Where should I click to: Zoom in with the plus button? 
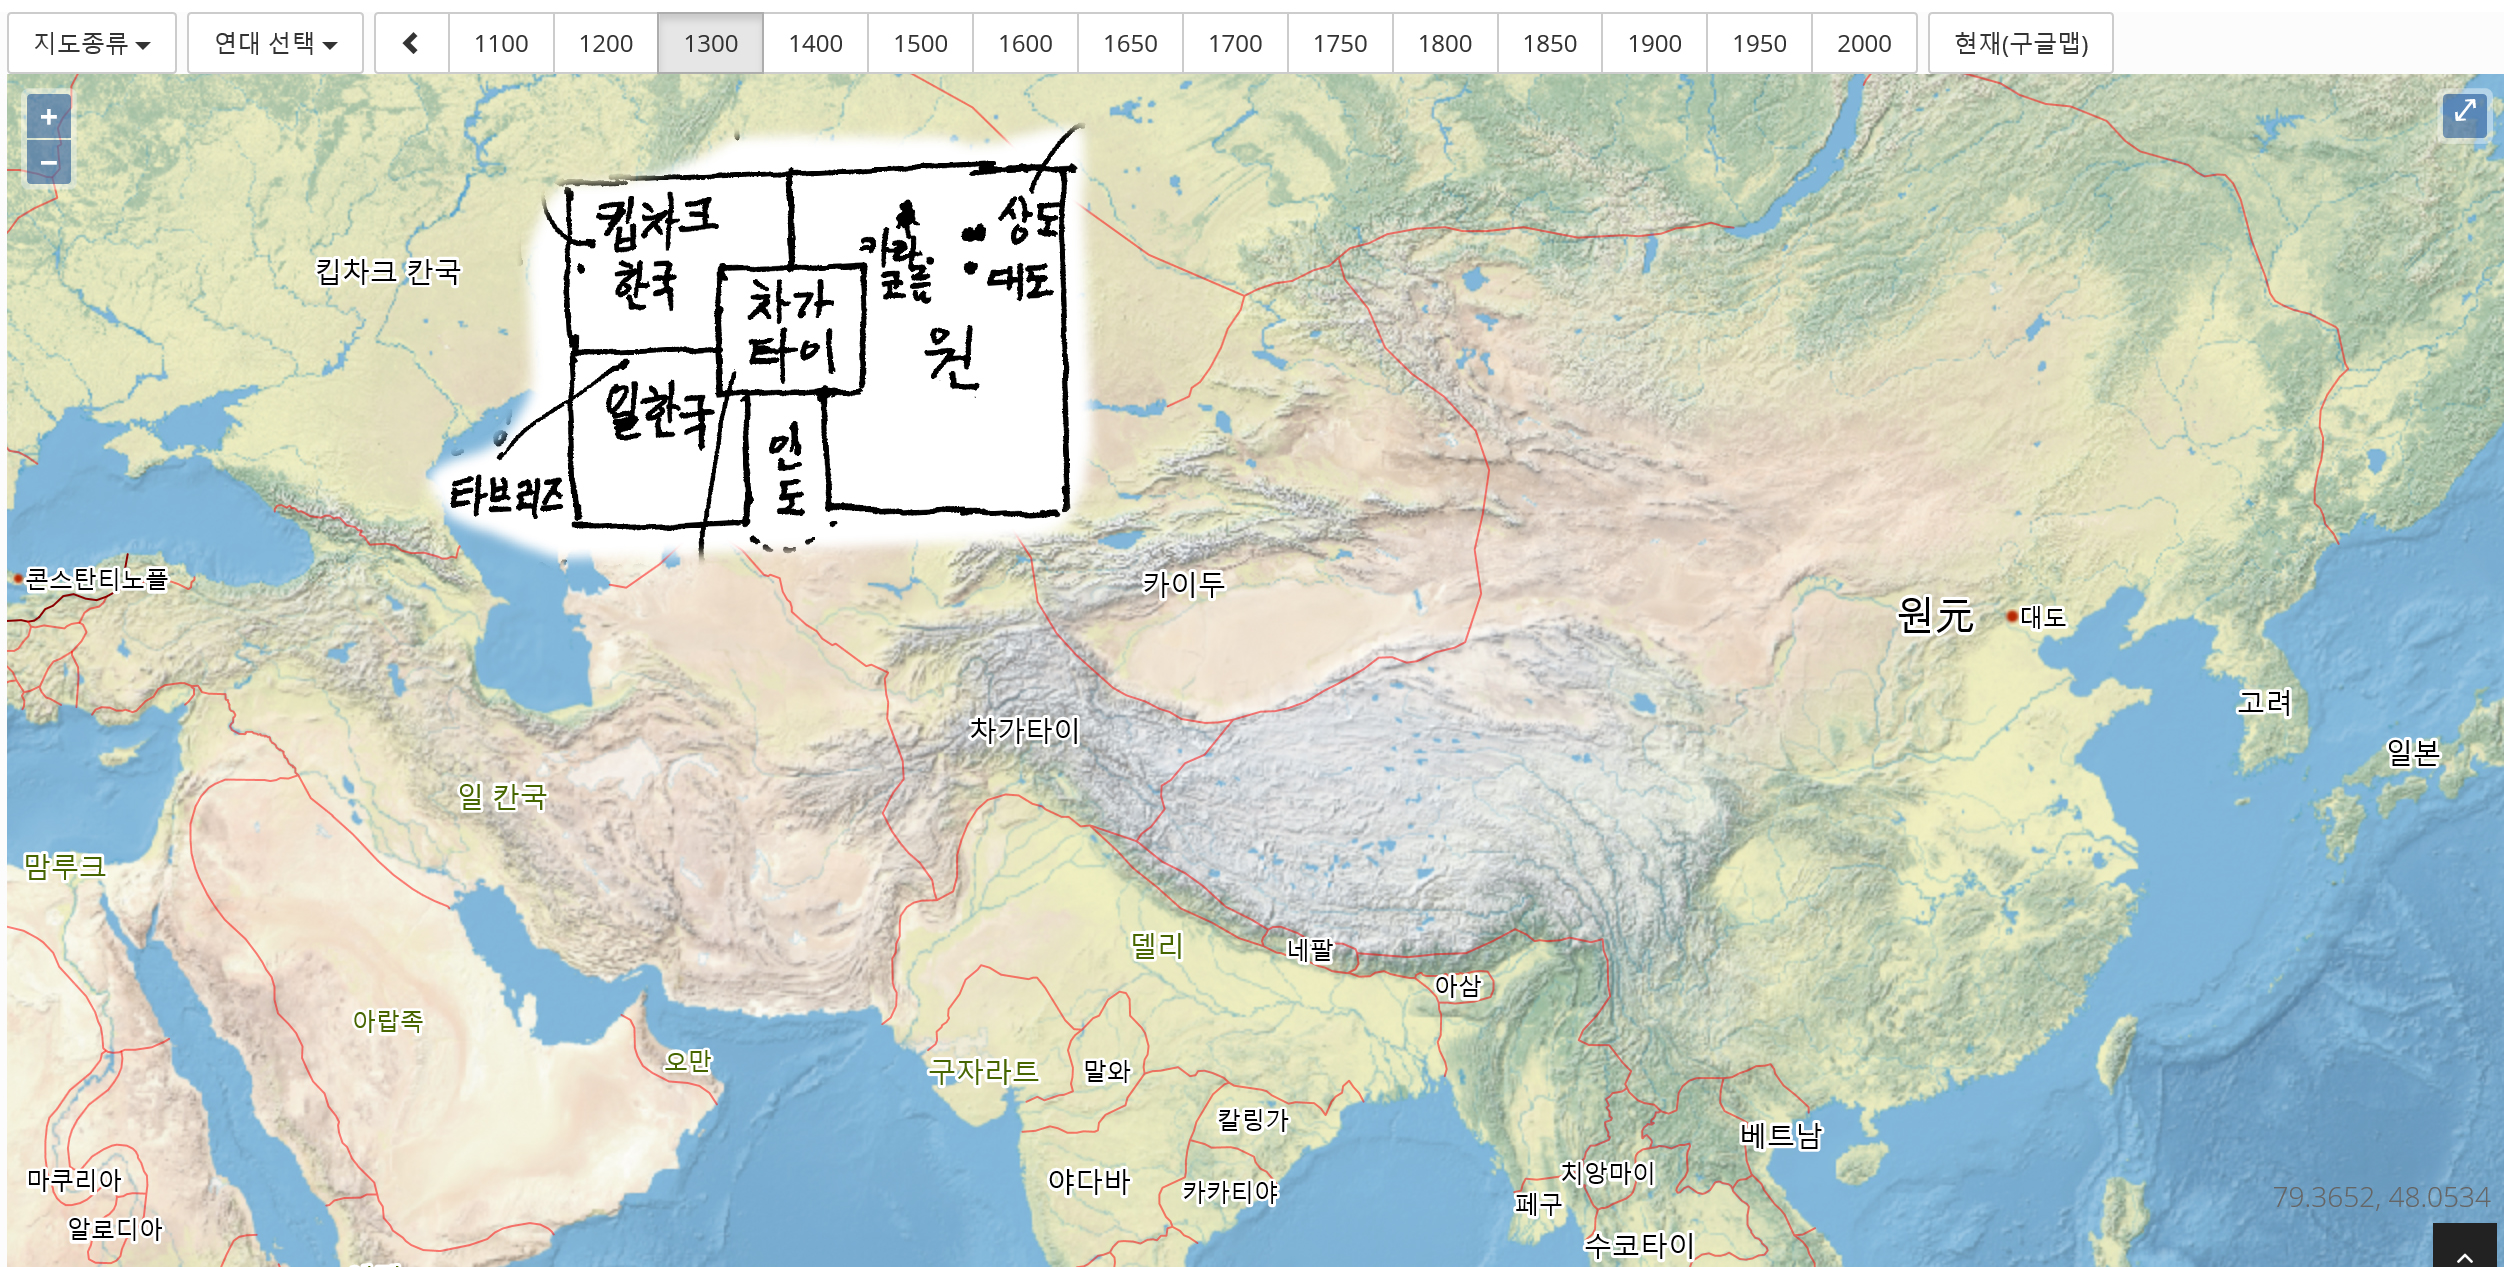point(48,117)
